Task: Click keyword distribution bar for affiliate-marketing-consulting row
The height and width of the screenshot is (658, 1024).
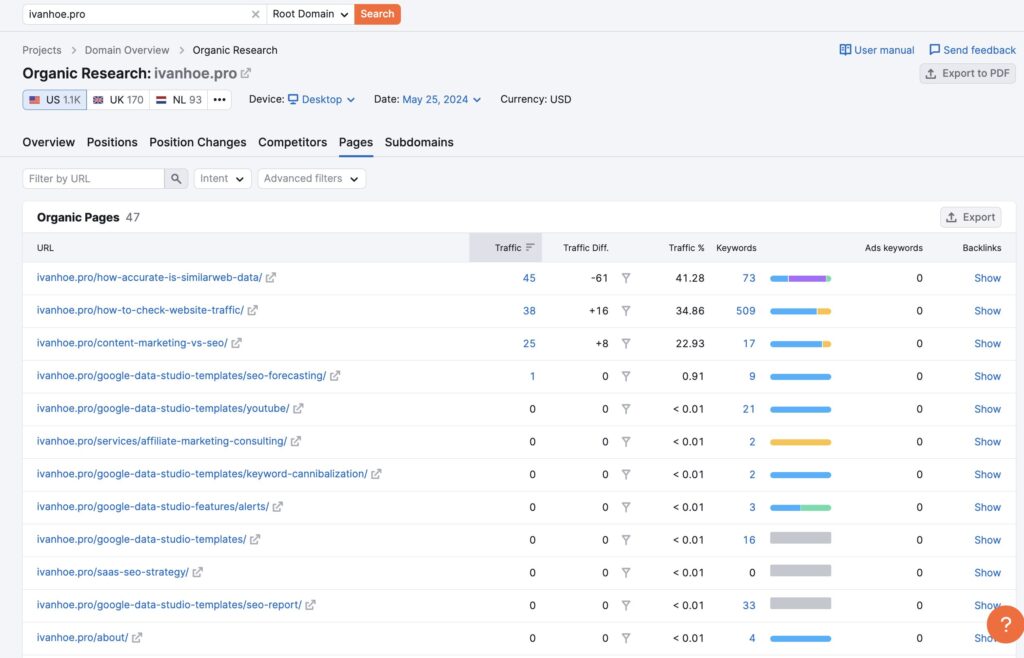Action: click(x=800, y=442)
